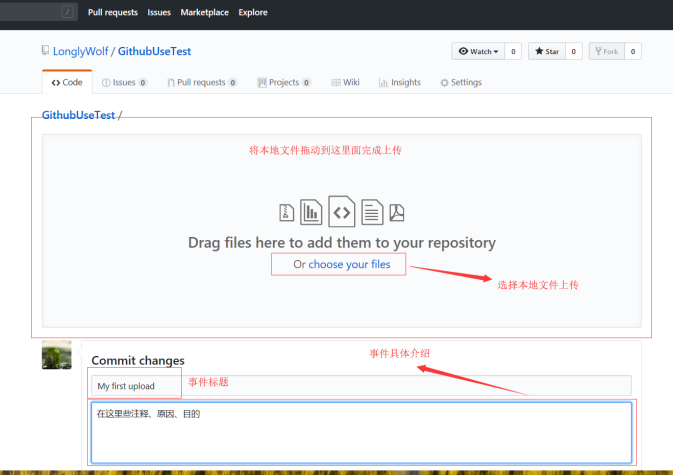Click the Fork button

point(607,51)
